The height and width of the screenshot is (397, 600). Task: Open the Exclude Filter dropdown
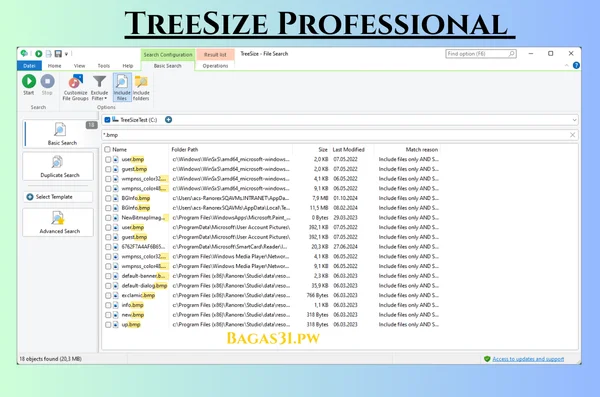99,88
